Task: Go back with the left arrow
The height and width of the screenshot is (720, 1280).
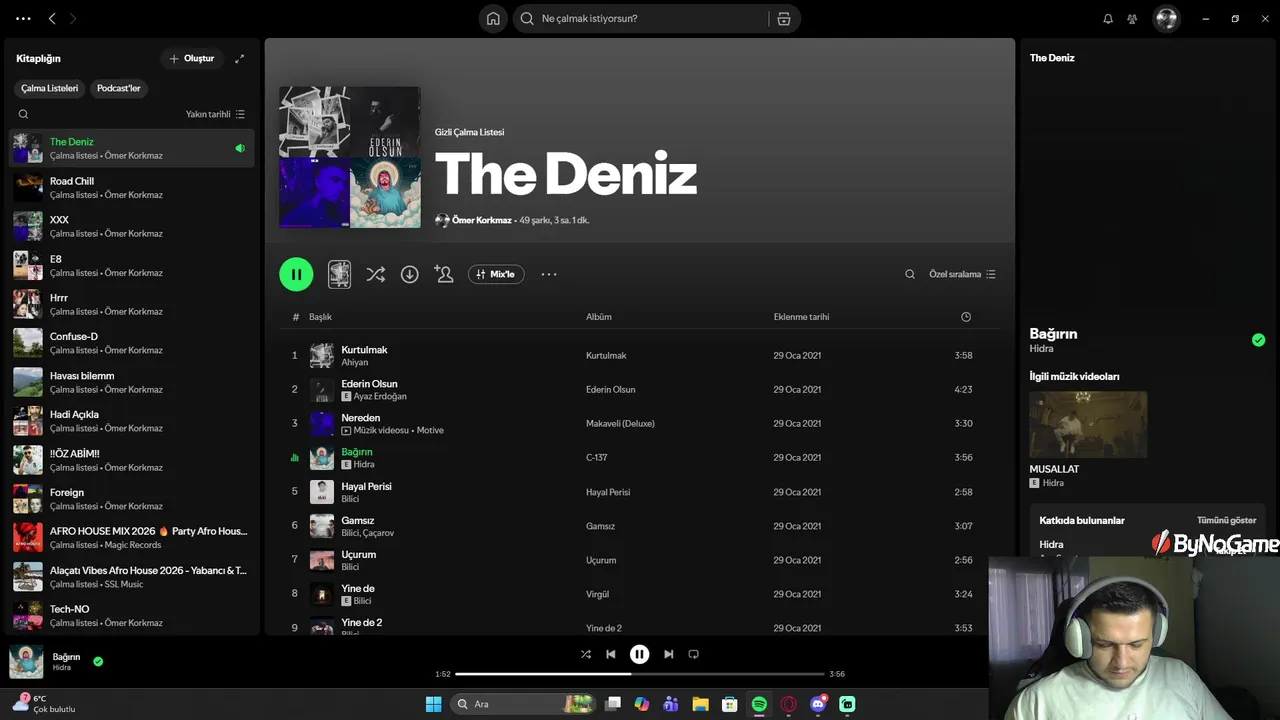Action: click(x=52, y=18)
